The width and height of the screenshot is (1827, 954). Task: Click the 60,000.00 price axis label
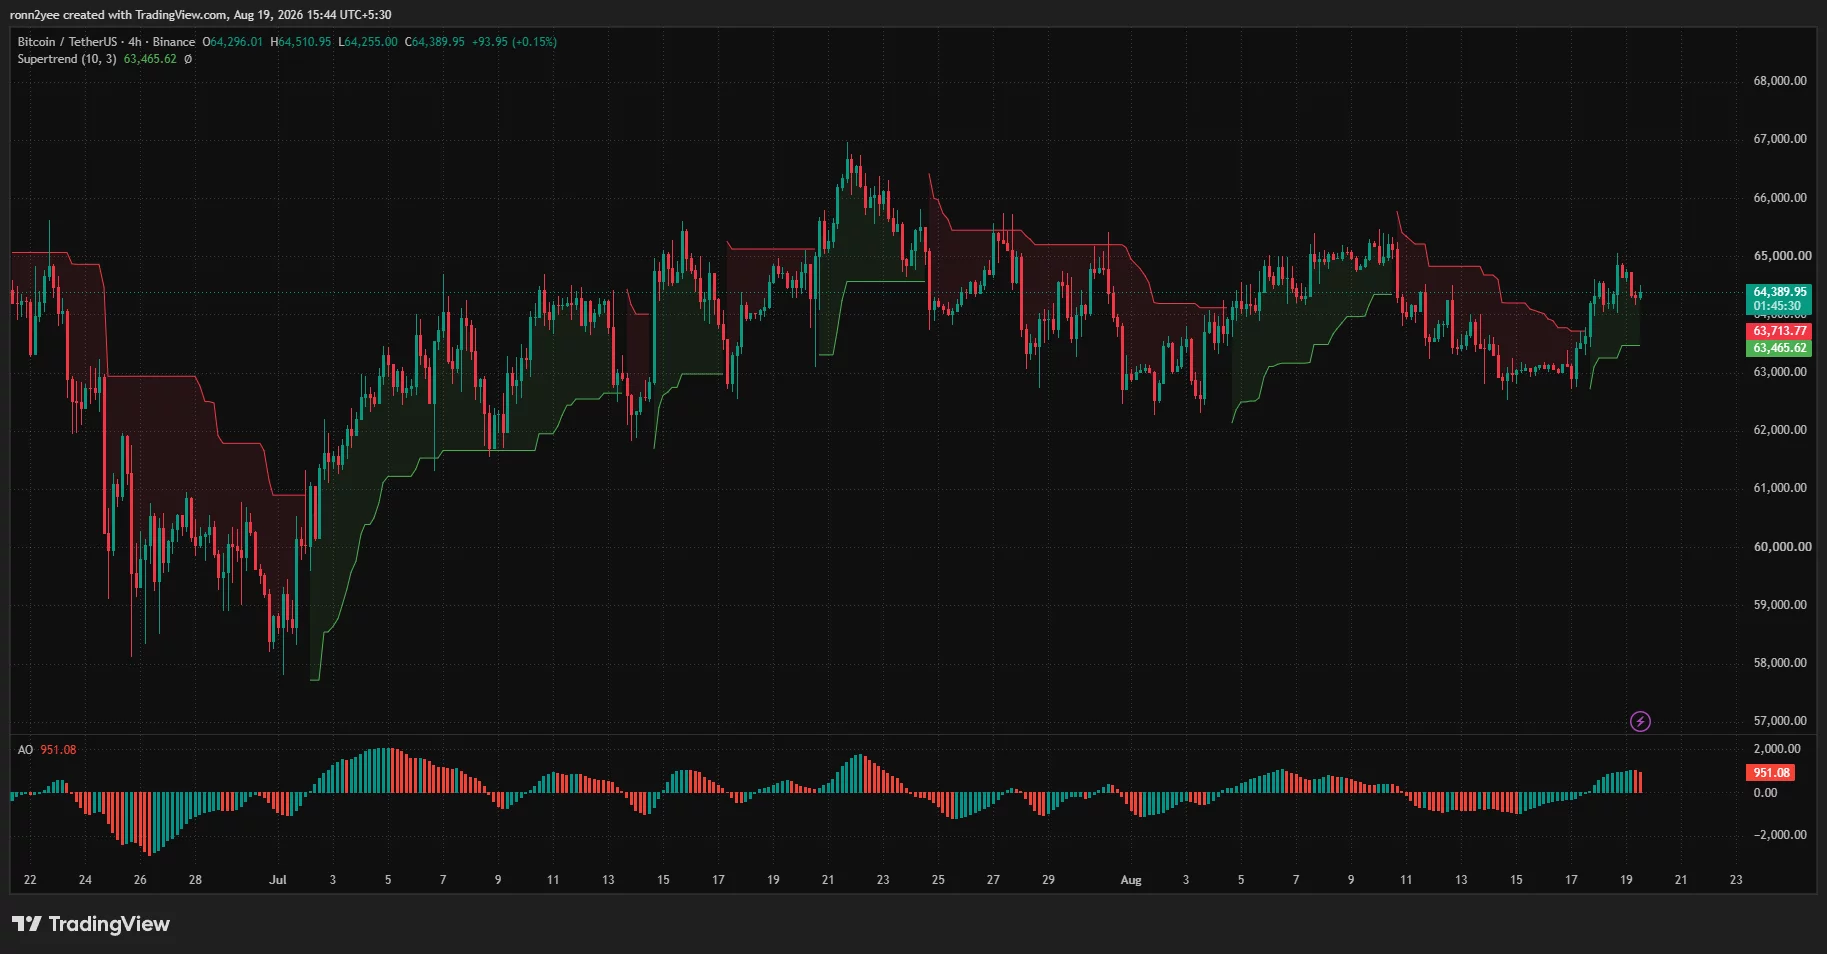point(1780,547)
